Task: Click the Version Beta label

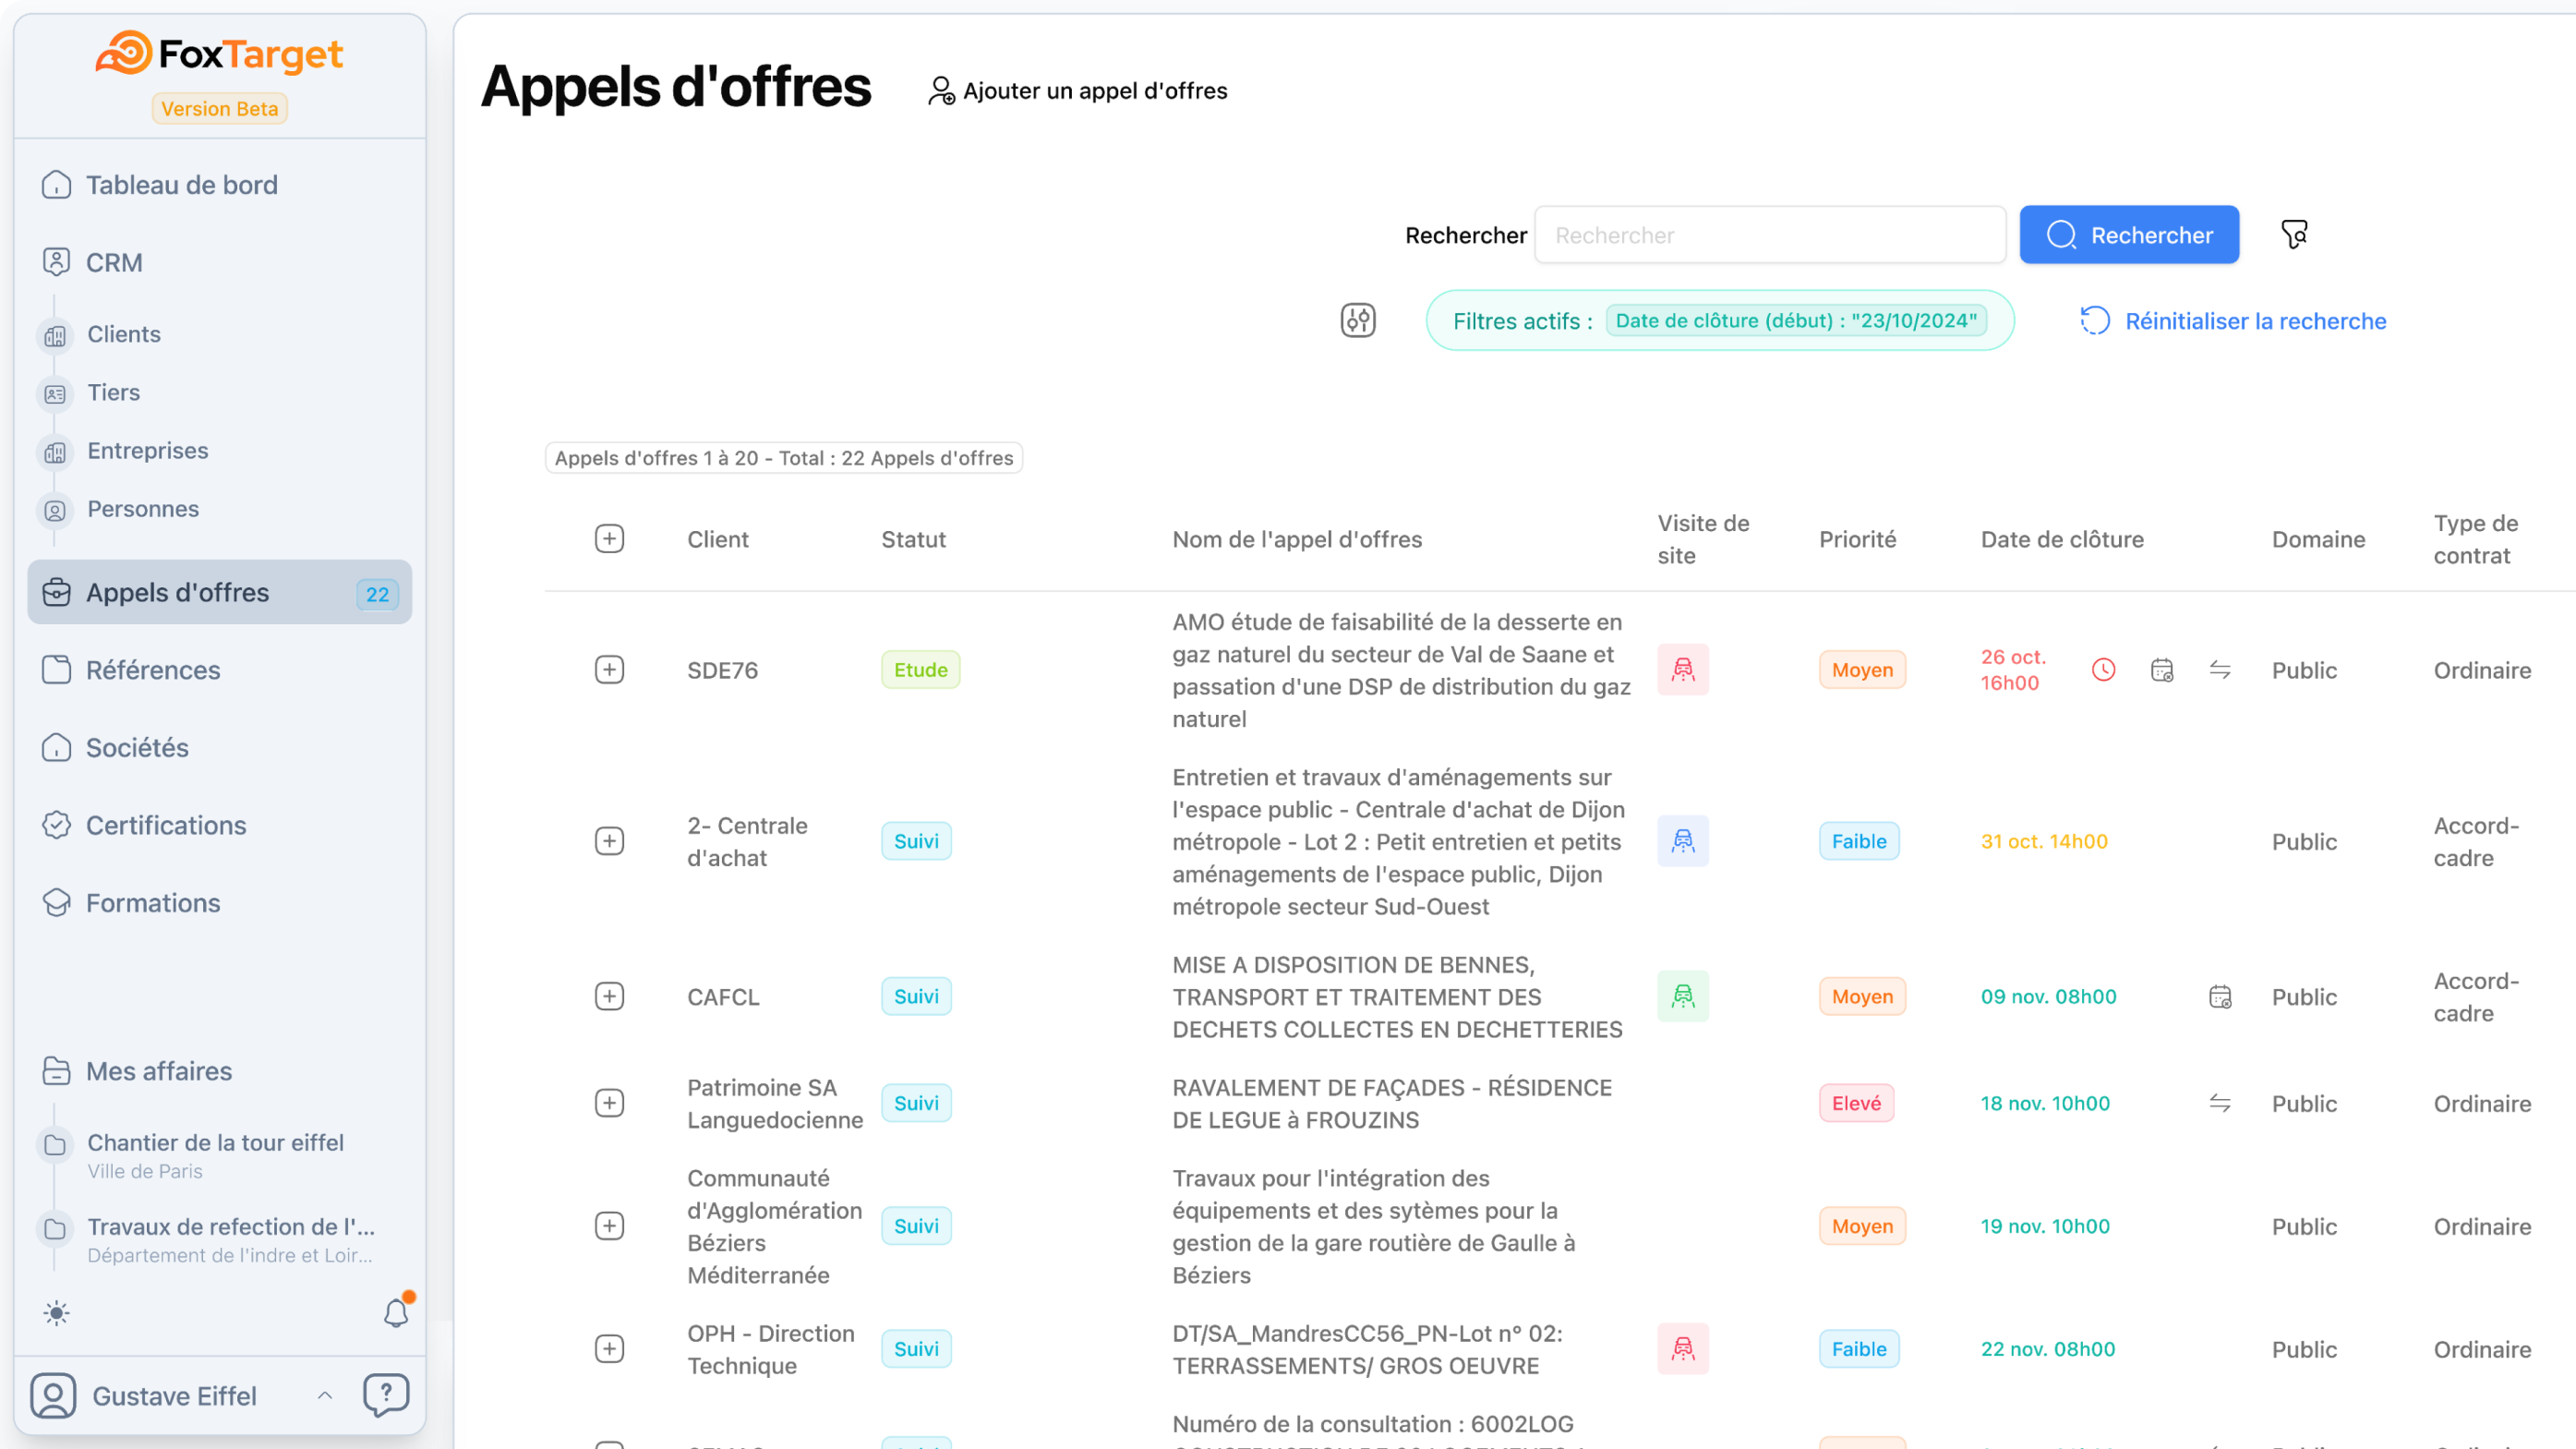Action: point(219,108)
